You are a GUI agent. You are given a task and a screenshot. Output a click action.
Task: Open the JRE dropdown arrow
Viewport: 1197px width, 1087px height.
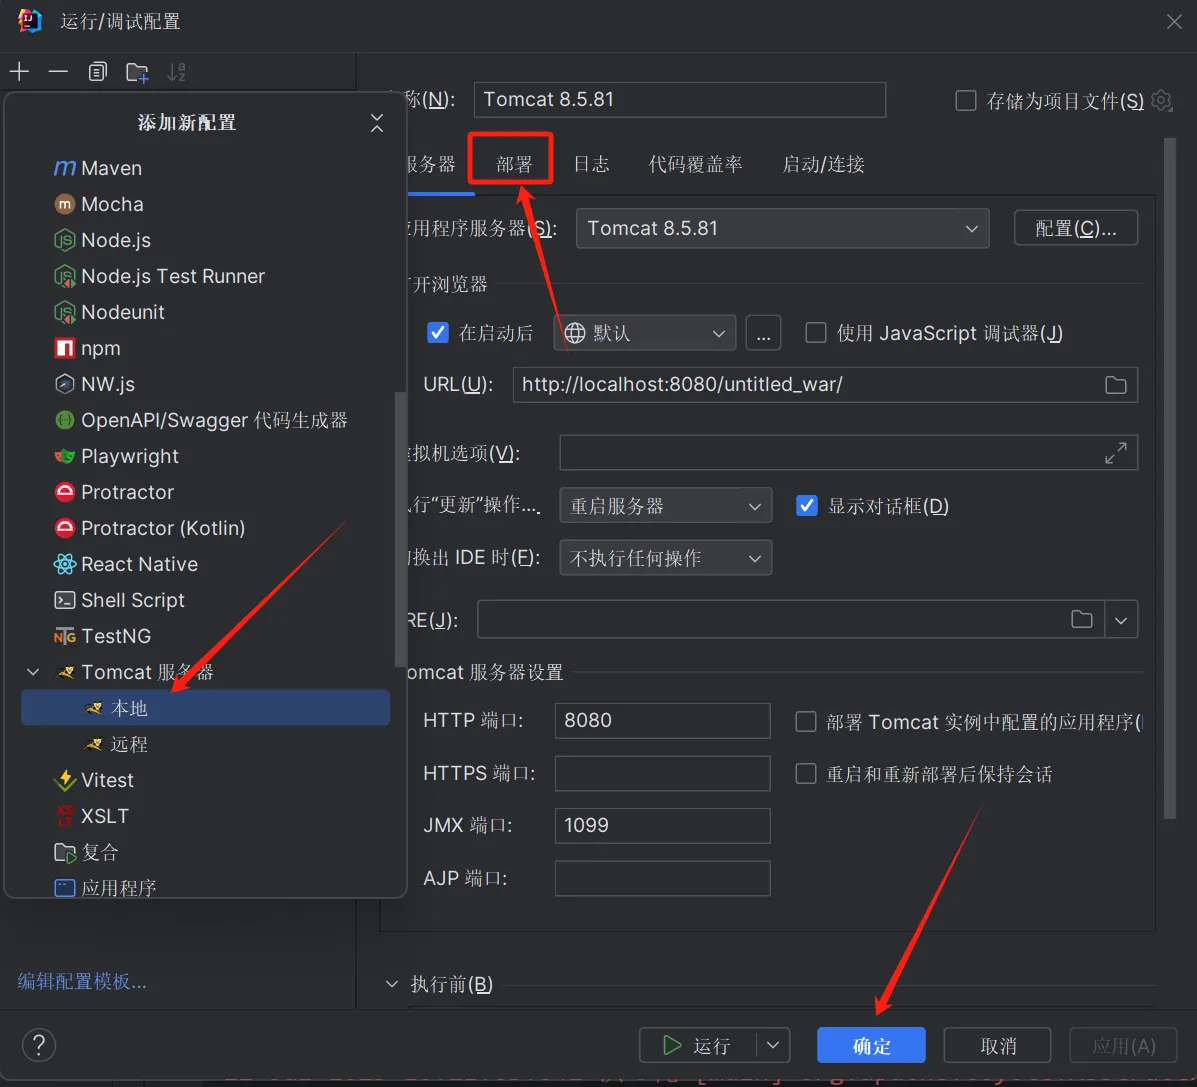[1121, 620]
